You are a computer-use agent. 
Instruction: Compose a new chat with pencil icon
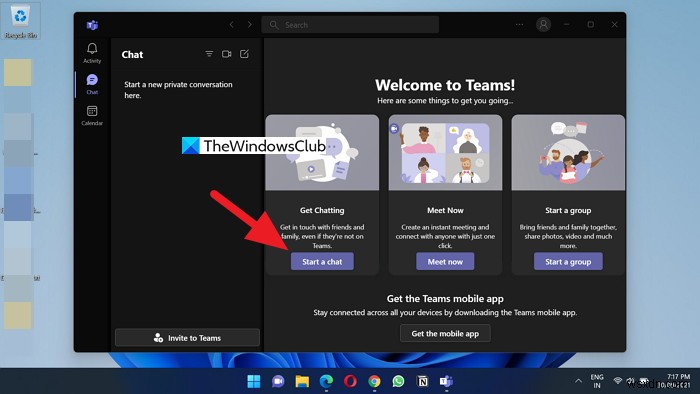pyautogui.click(x=244, y=54)
